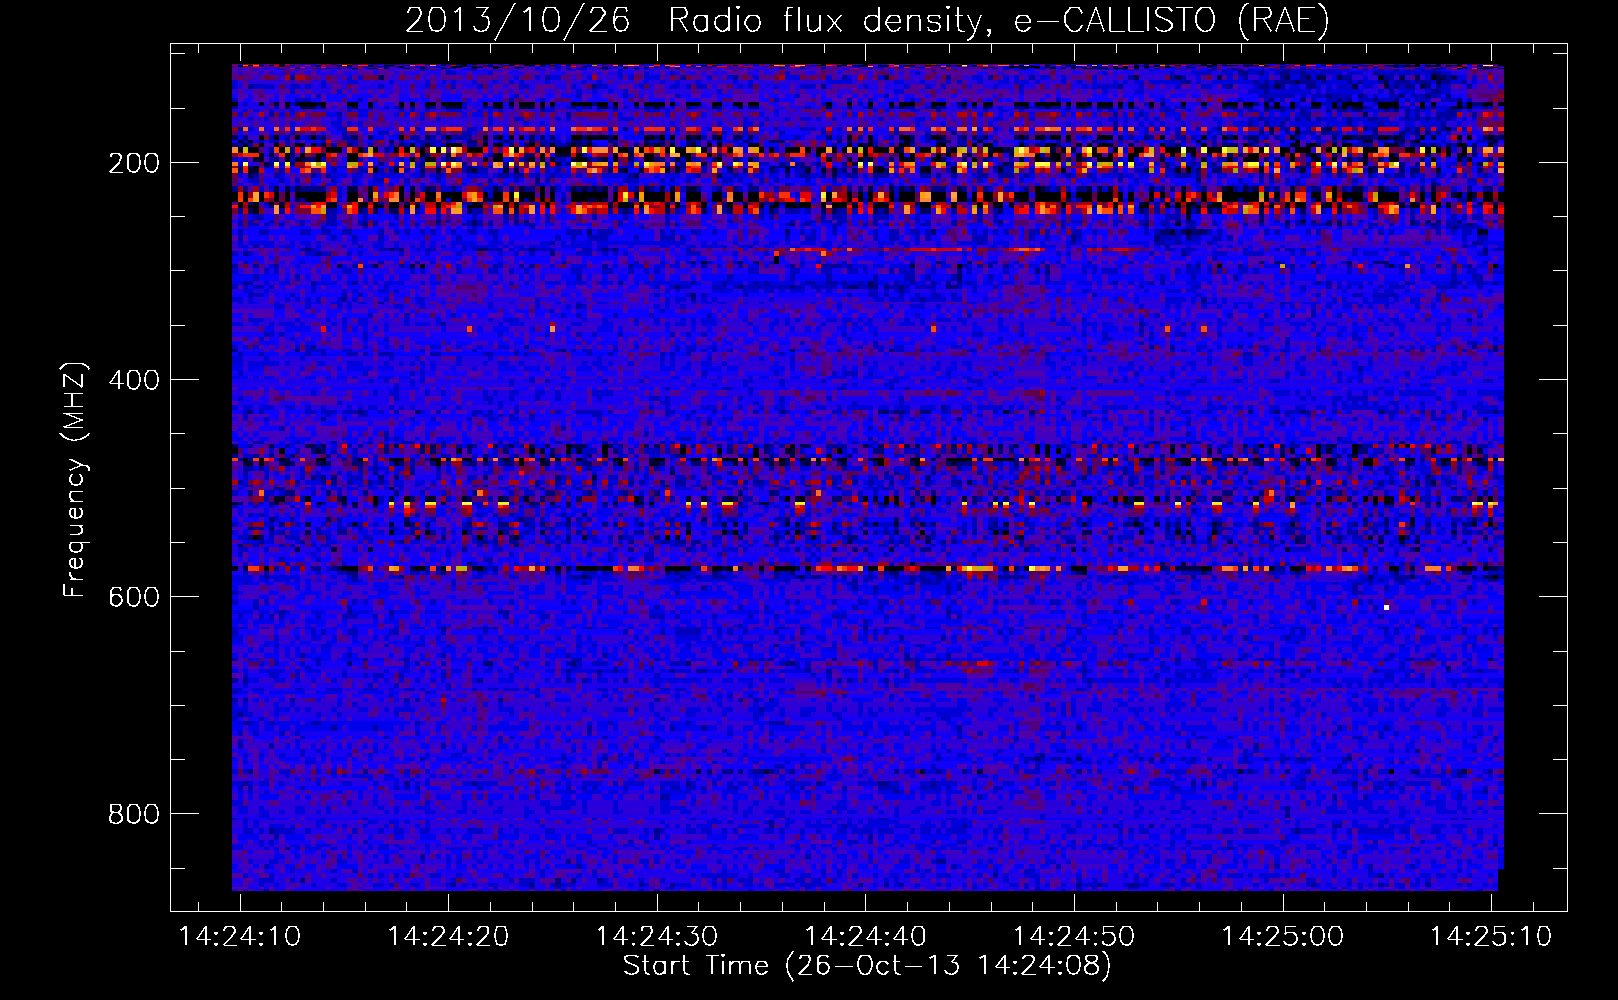Click the 'Frequency (MHZ)' axis label
The width and height of the screenshot is (1618, 1000).
pos(75,479)
